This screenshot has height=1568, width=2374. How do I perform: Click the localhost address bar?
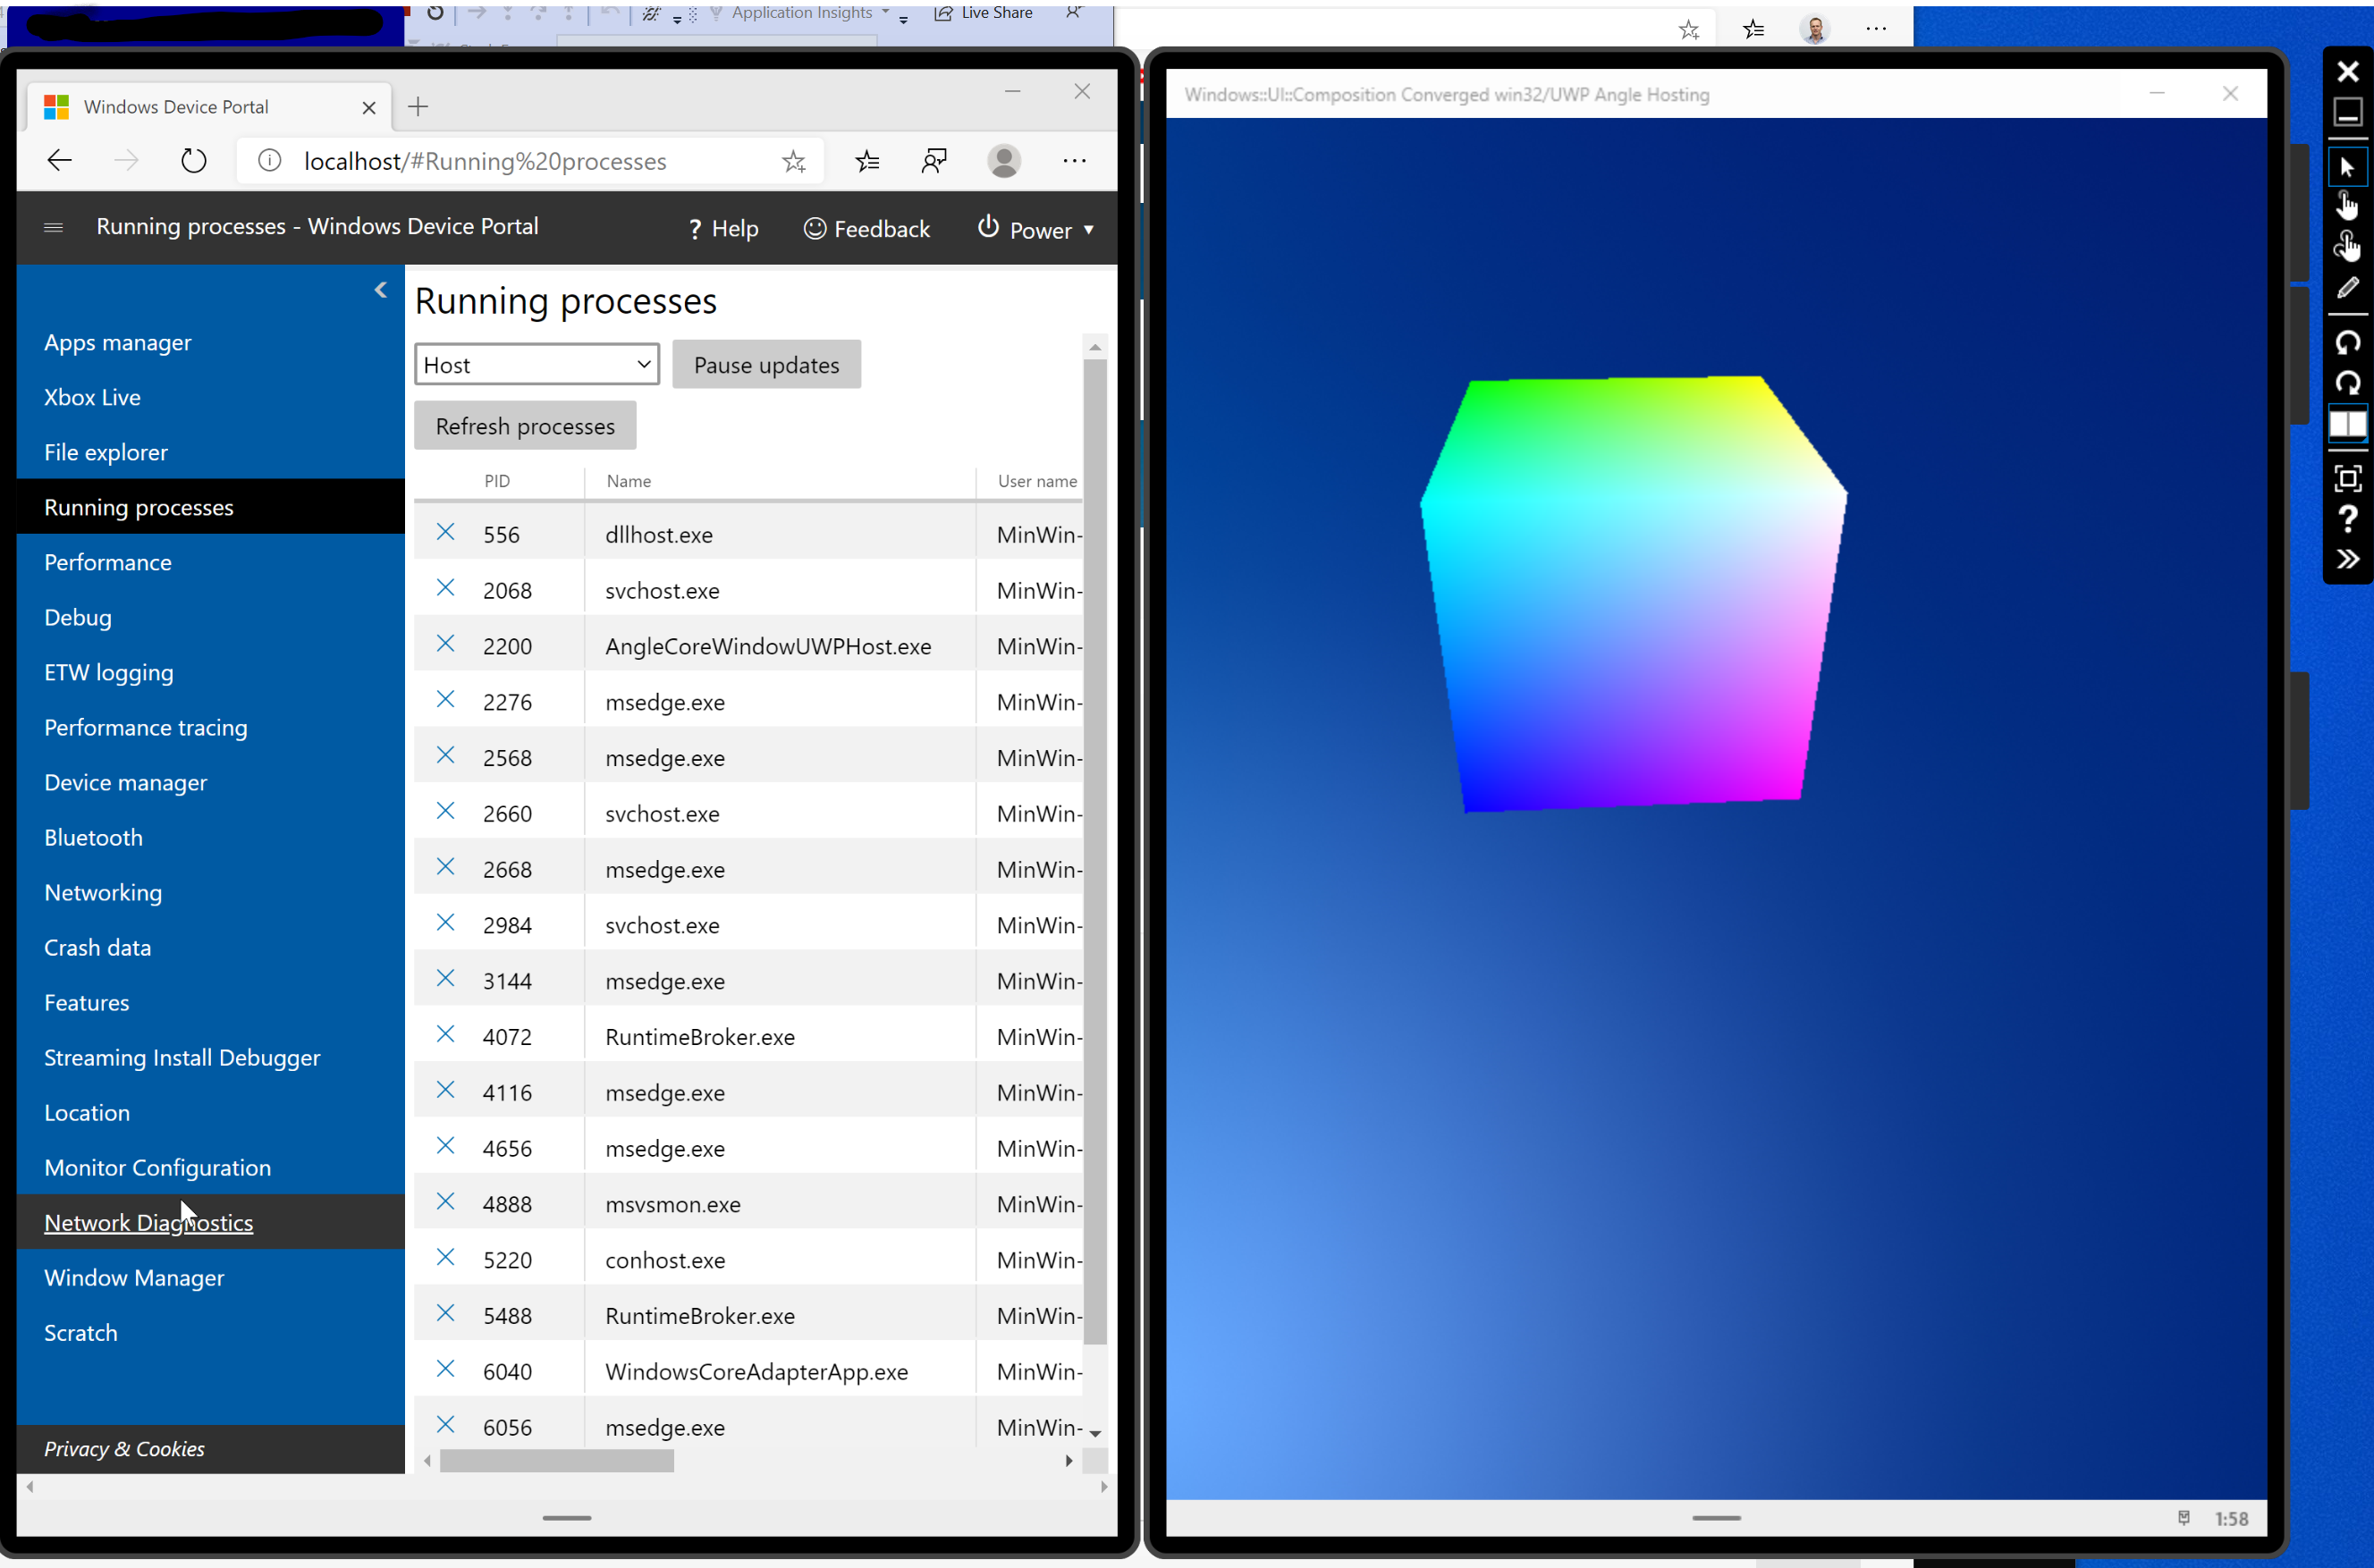[485, 161]
